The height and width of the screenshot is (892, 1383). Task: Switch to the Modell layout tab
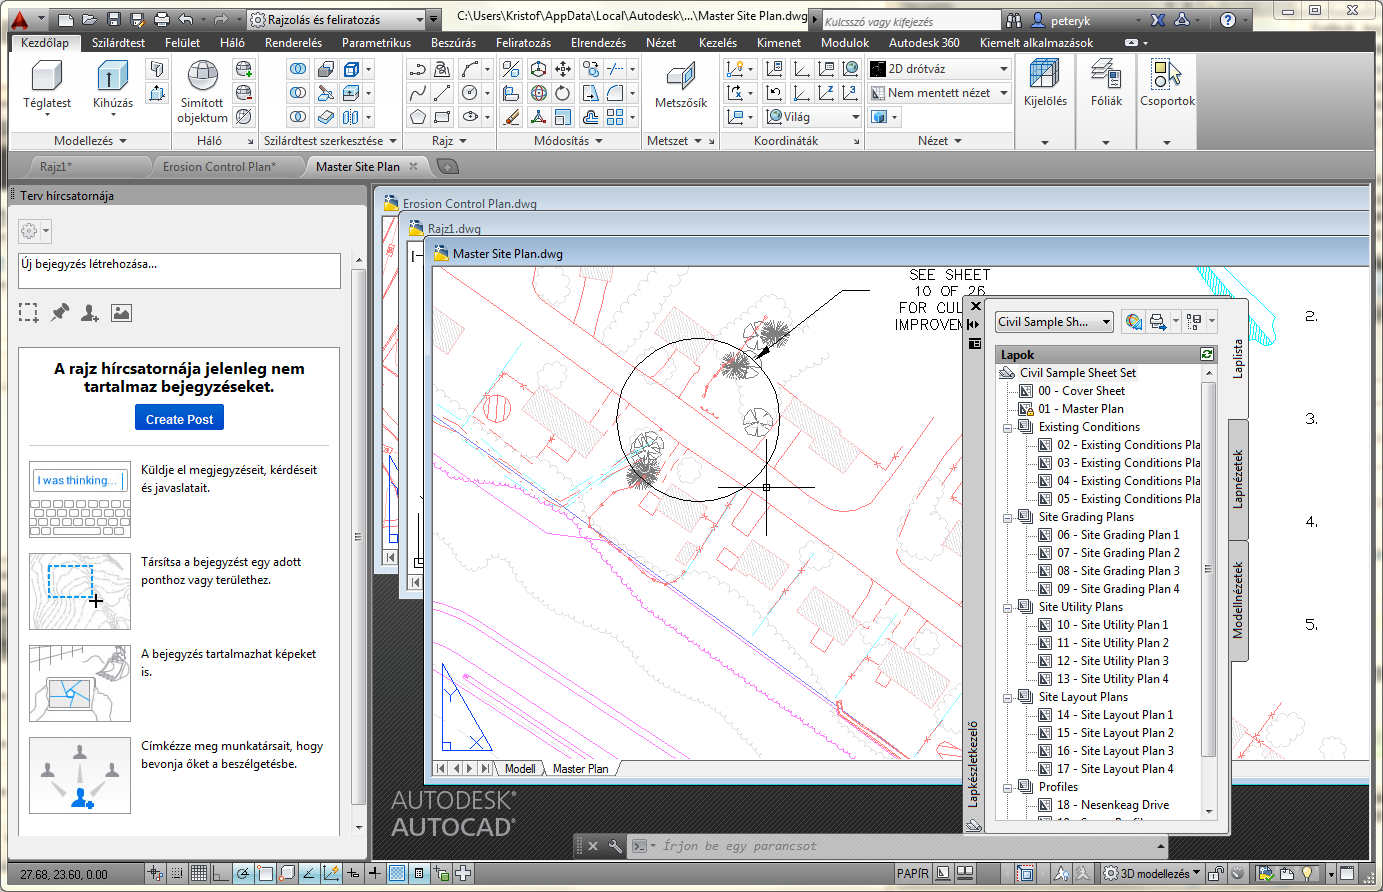pos(520,769)
